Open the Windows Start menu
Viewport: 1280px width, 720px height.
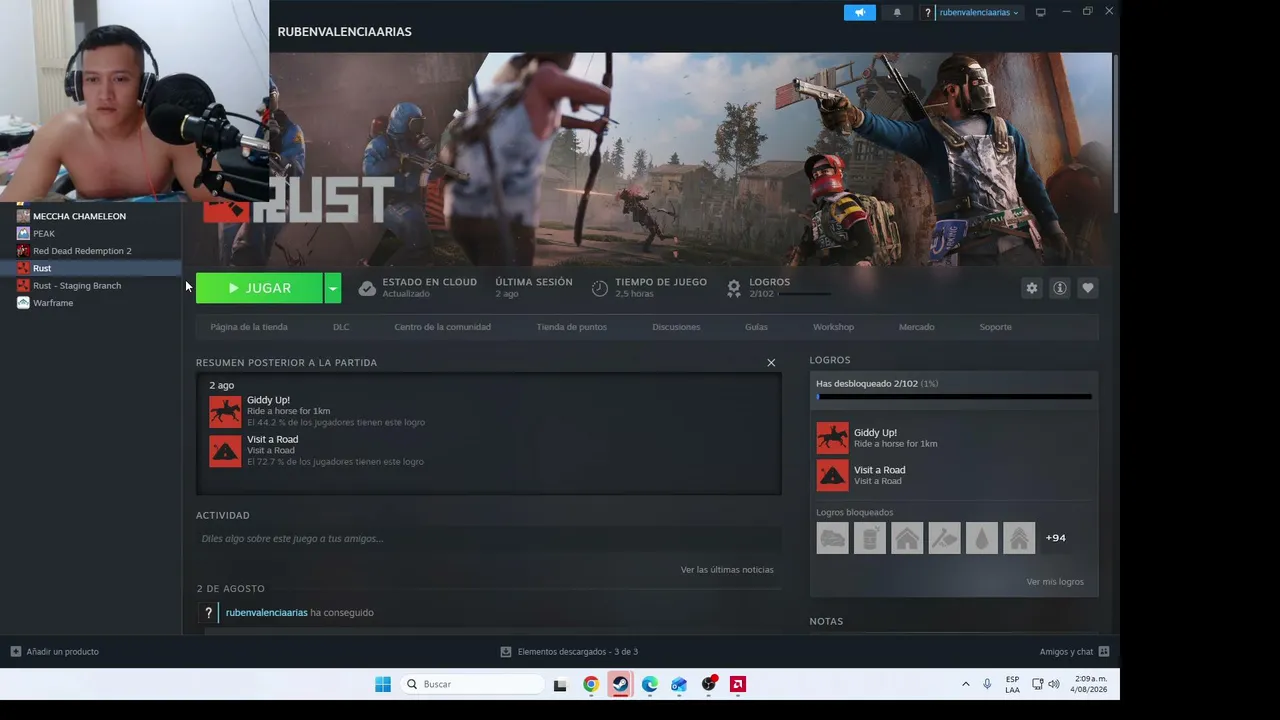click(383, 684)
